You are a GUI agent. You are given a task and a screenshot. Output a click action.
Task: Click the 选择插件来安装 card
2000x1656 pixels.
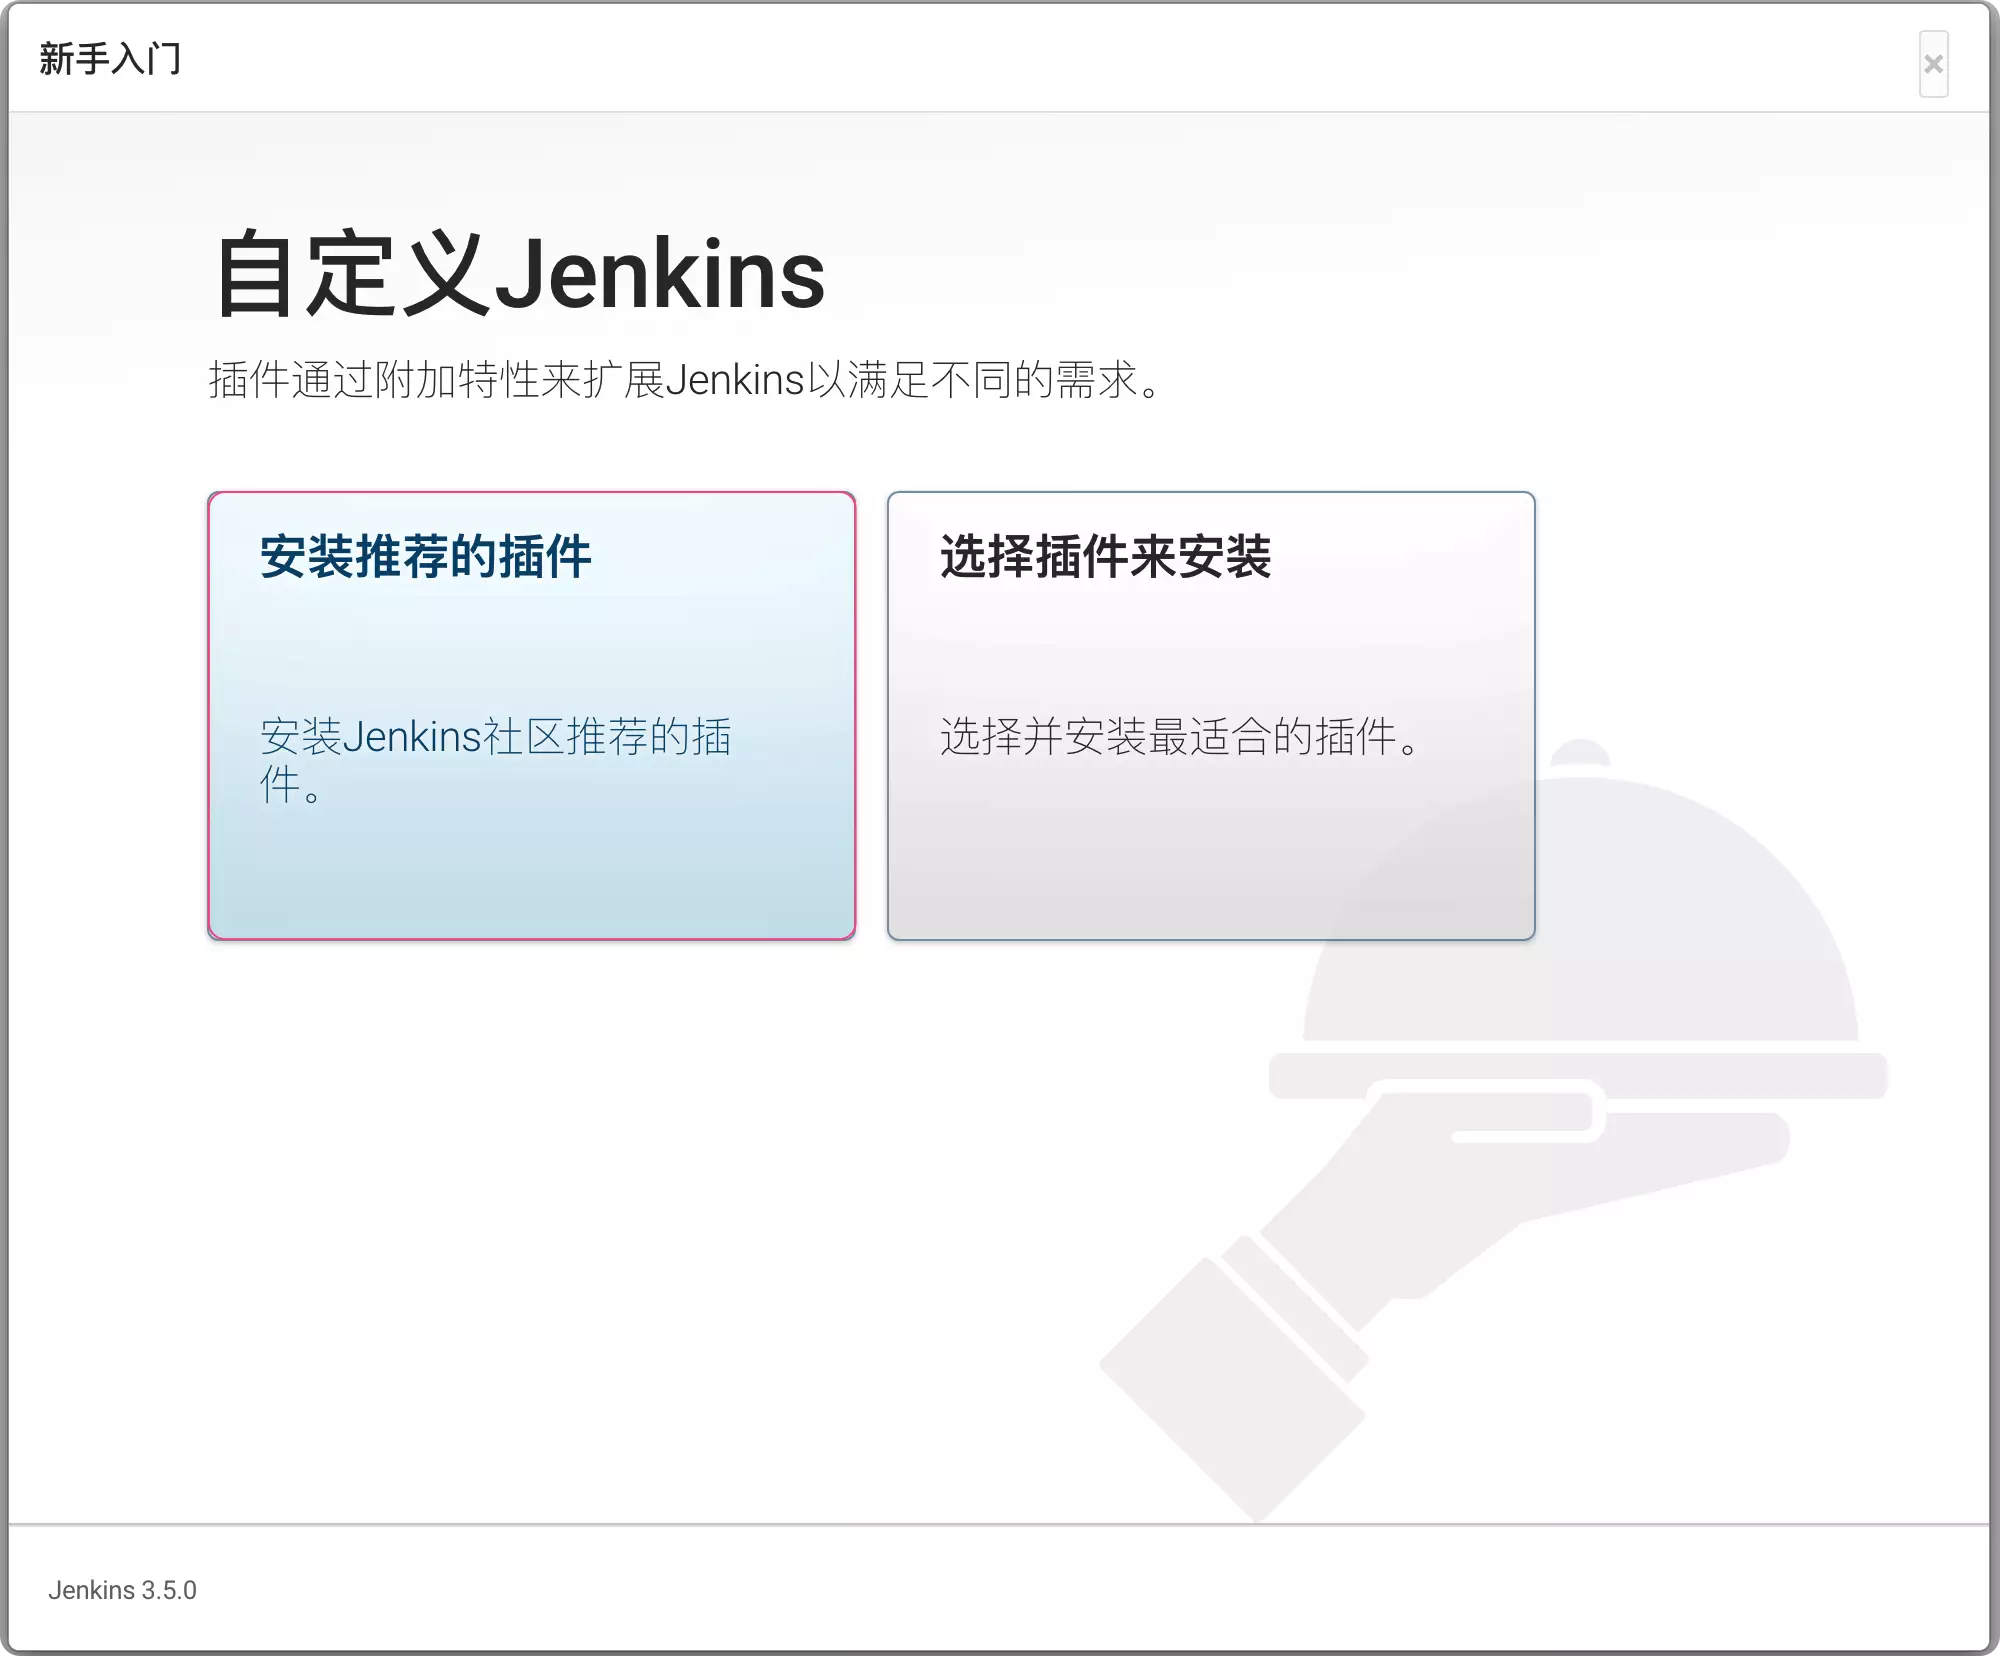[x=1211, y=715]
